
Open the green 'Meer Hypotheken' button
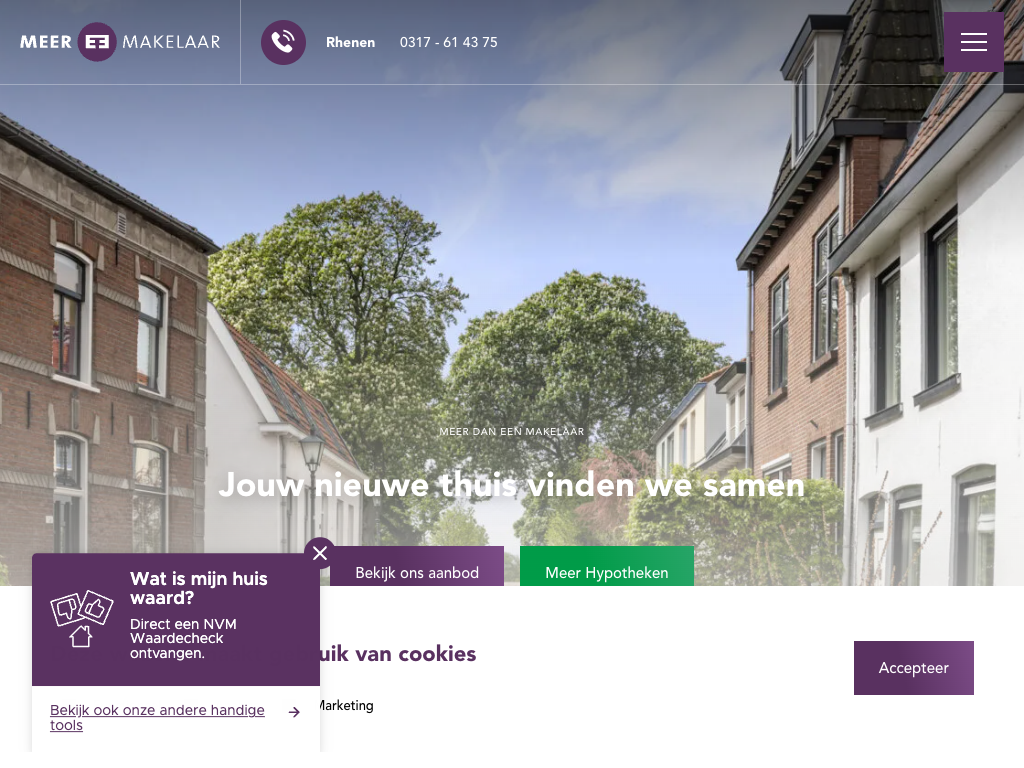[x=607, y=566]
